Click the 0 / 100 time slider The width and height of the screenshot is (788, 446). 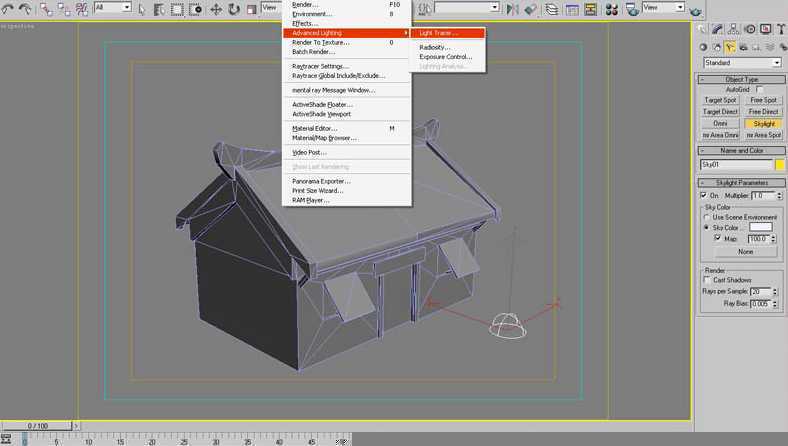37,426
